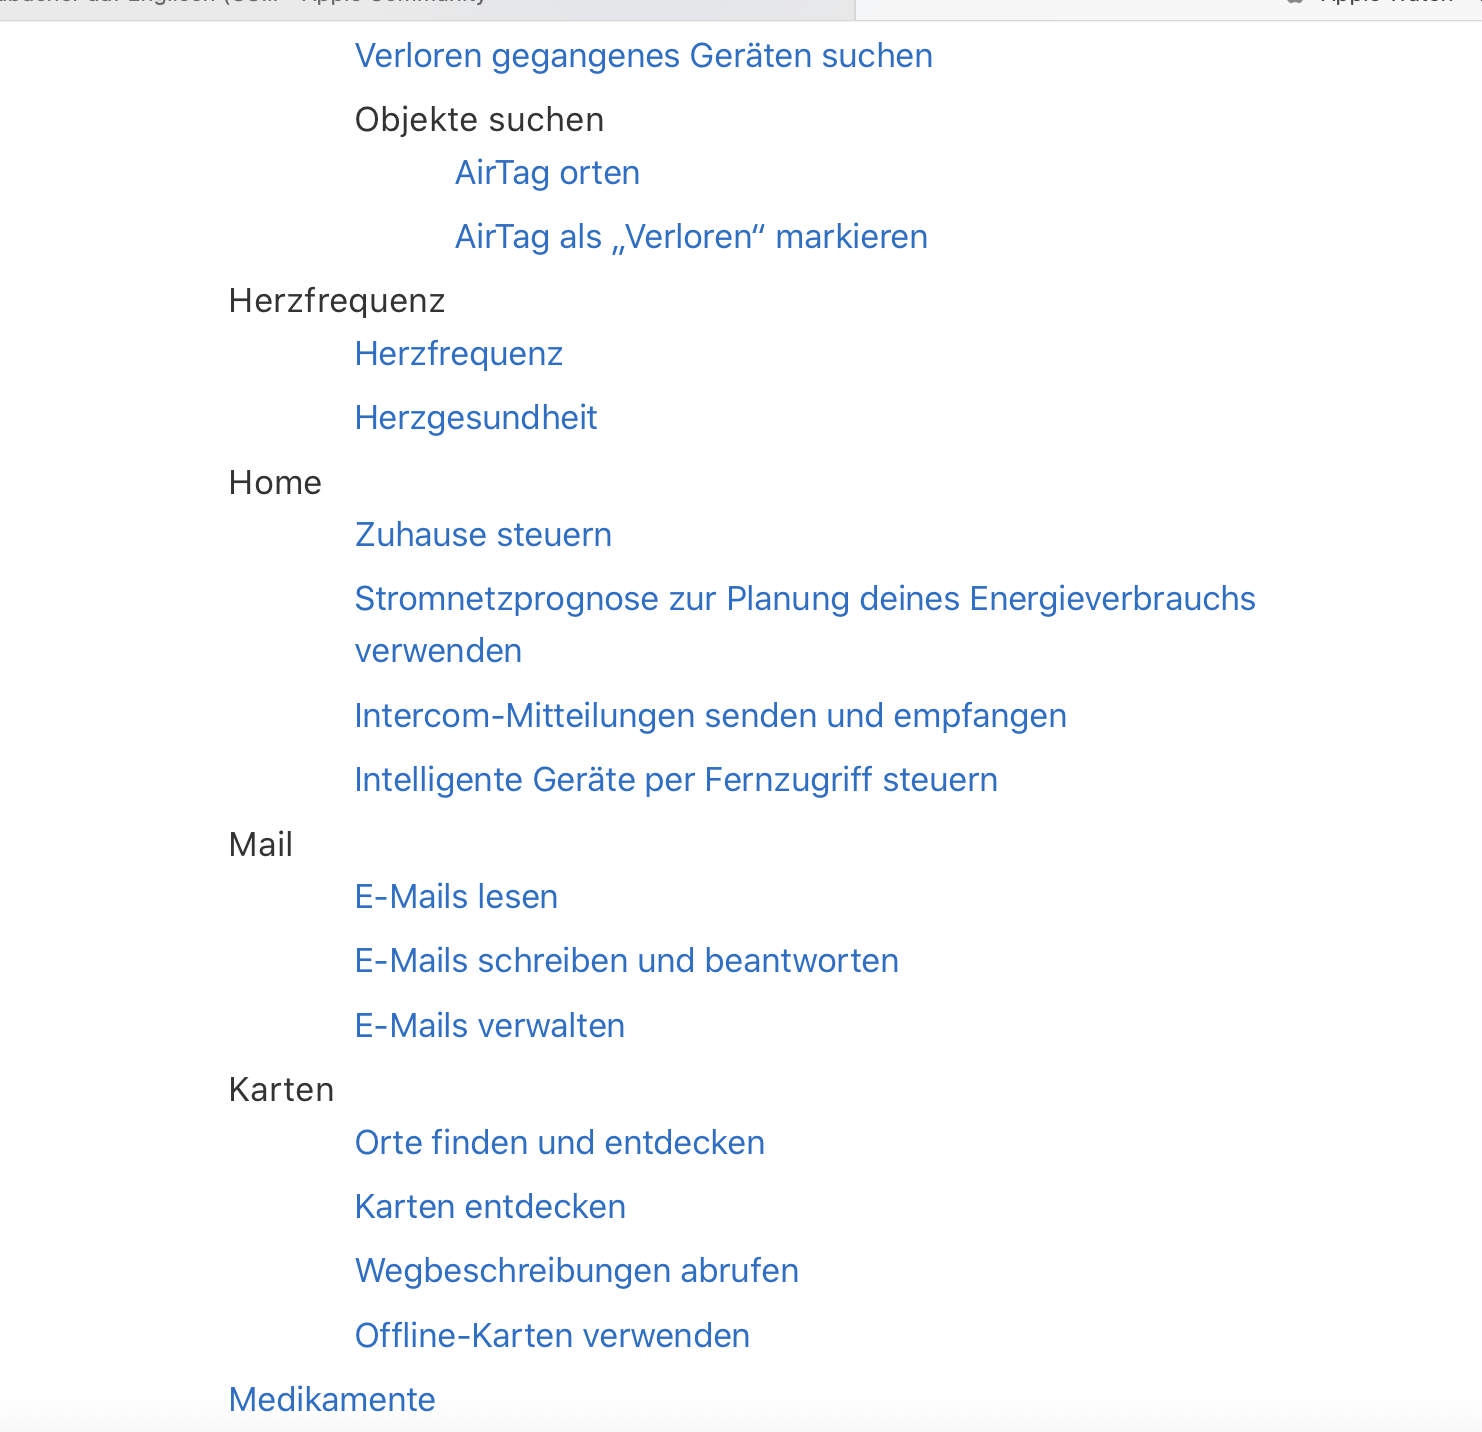1482x1432 pixels.
Task: Click the 'Objekte suchen' subsection heading
Action: coord(479,120)
